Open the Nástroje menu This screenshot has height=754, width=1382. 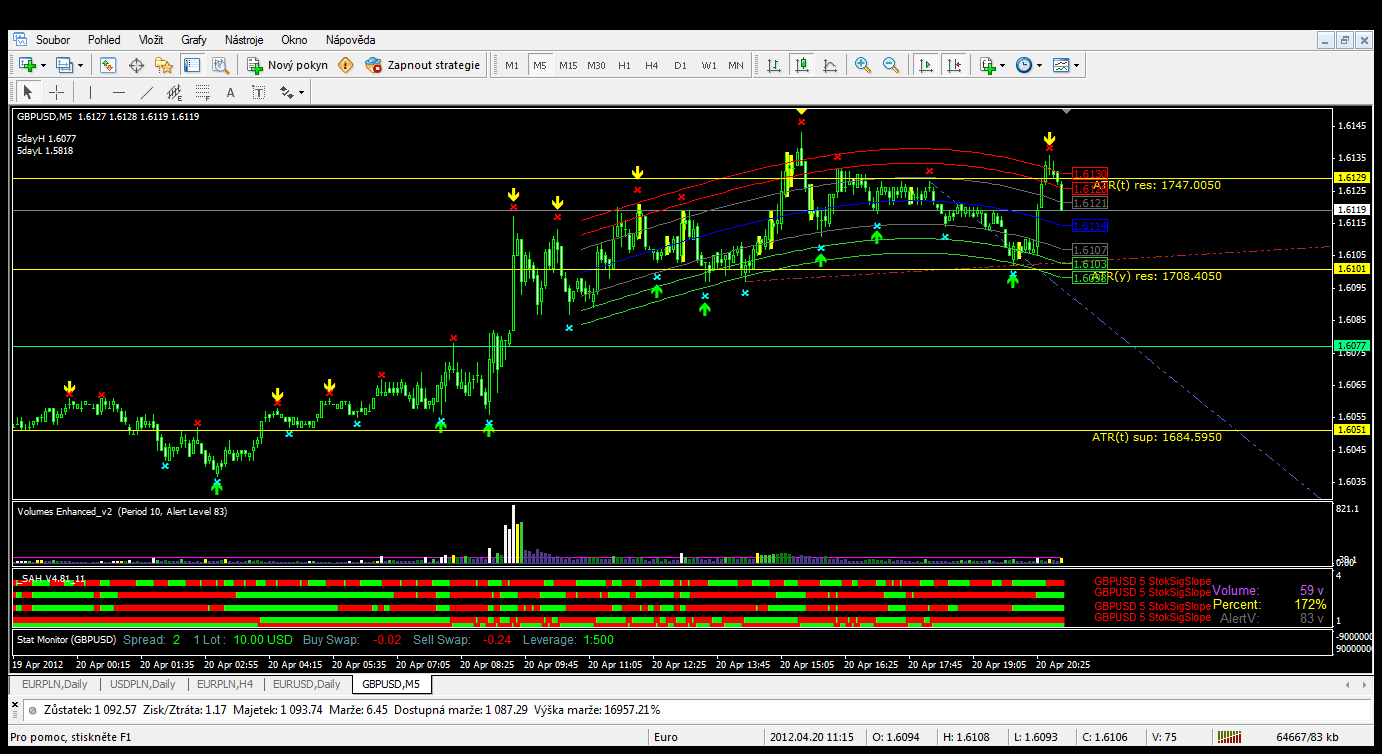(244, 40)
